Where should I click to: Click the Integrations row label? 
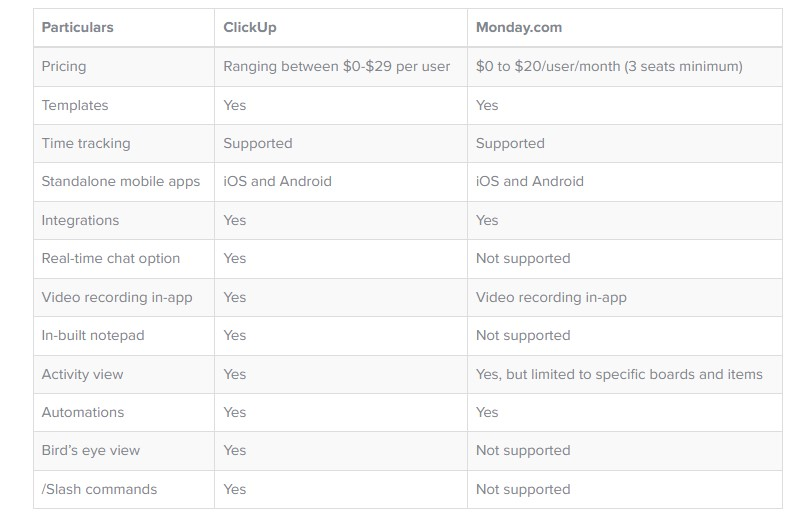(x=80, y=220)
